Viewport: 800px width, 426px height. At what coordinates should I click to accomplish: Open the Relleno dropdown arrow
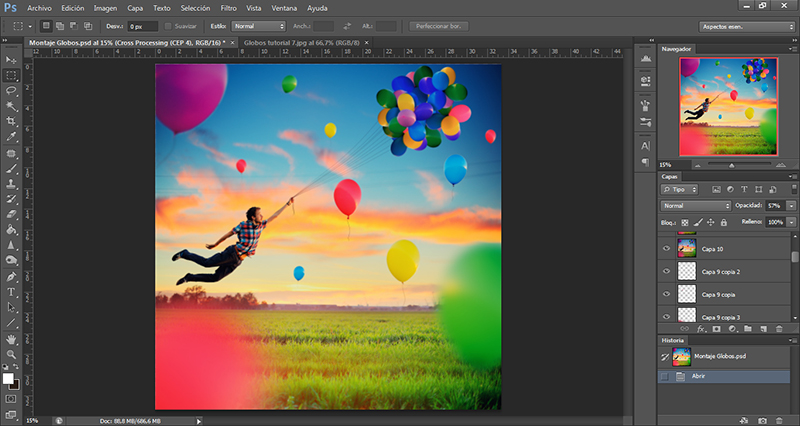pyautogui.click(x=791, y=222)
